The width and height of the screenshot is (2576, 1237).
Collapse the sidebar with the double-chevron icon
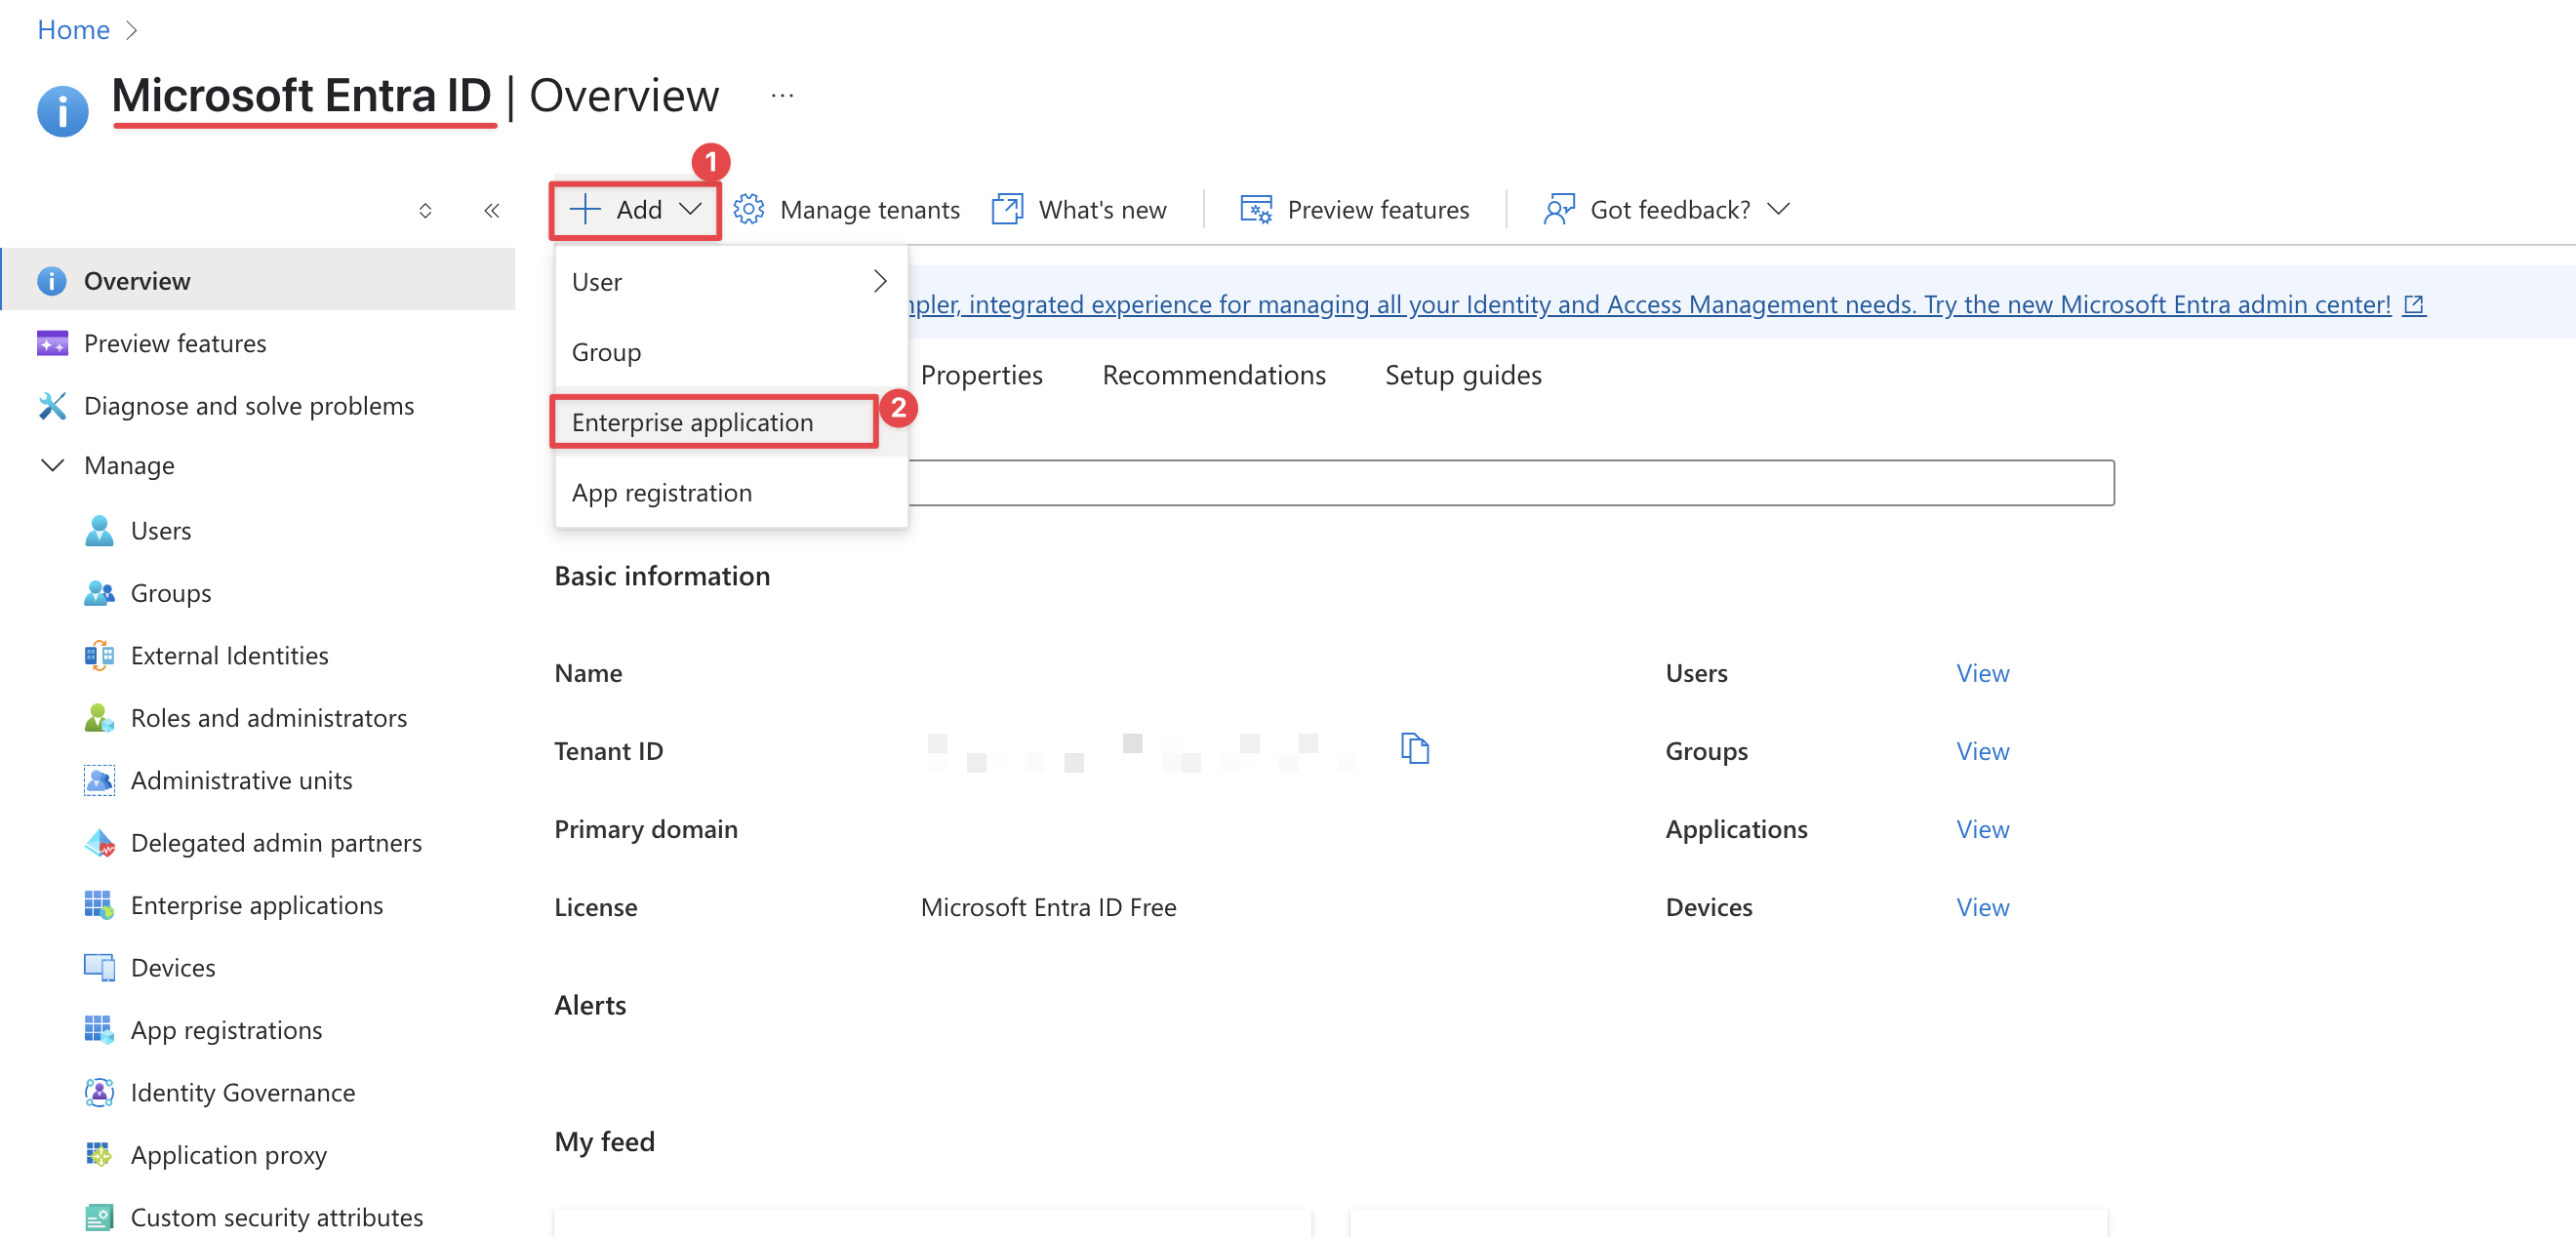[491, 210]
